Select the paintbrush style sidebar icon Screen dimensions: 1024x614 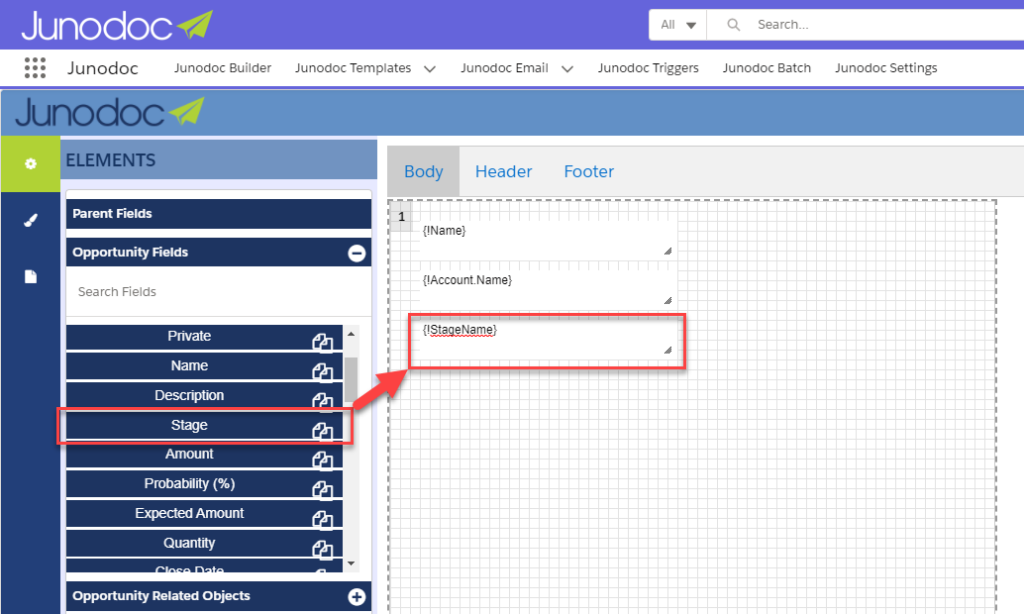coord(30,220)
